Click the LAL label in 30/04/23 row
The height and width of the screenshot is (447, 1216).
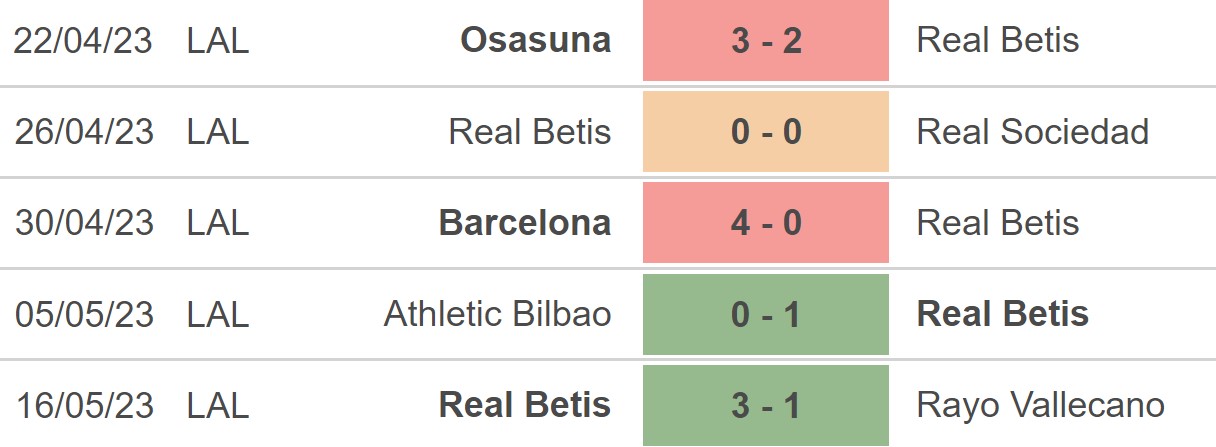(x=217, y=223)
